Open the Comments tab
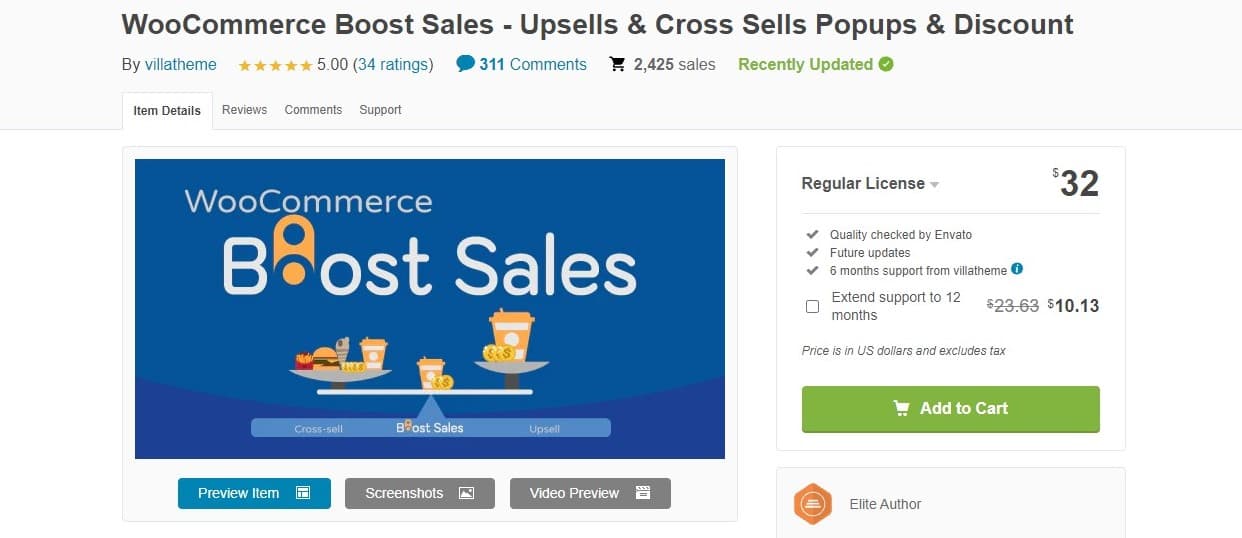This screenshot has height=538, width=1242. (x=313, y=110)
